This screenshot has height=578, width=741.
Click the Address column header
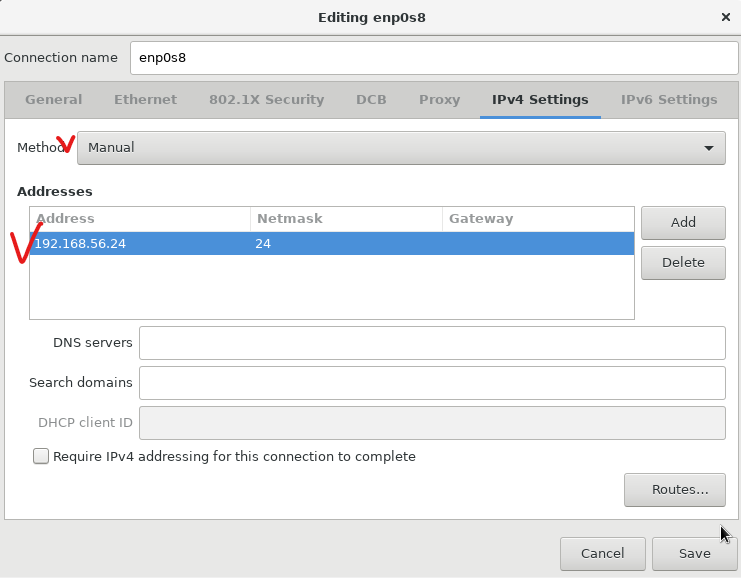(x=140, y=219)
